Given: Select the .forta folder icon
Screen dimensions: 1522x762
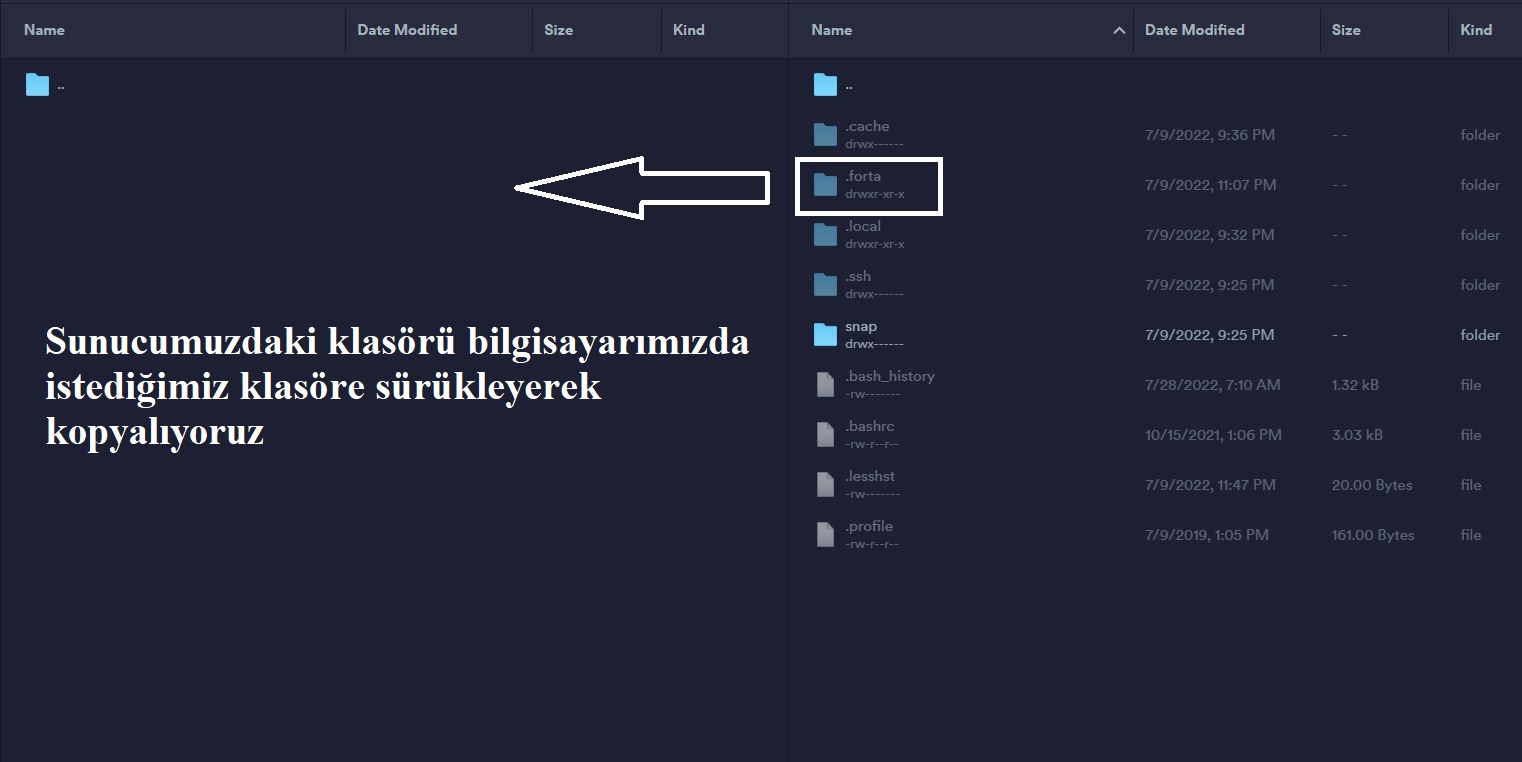Looking at the screenshot, I should (x=825, y=185).
